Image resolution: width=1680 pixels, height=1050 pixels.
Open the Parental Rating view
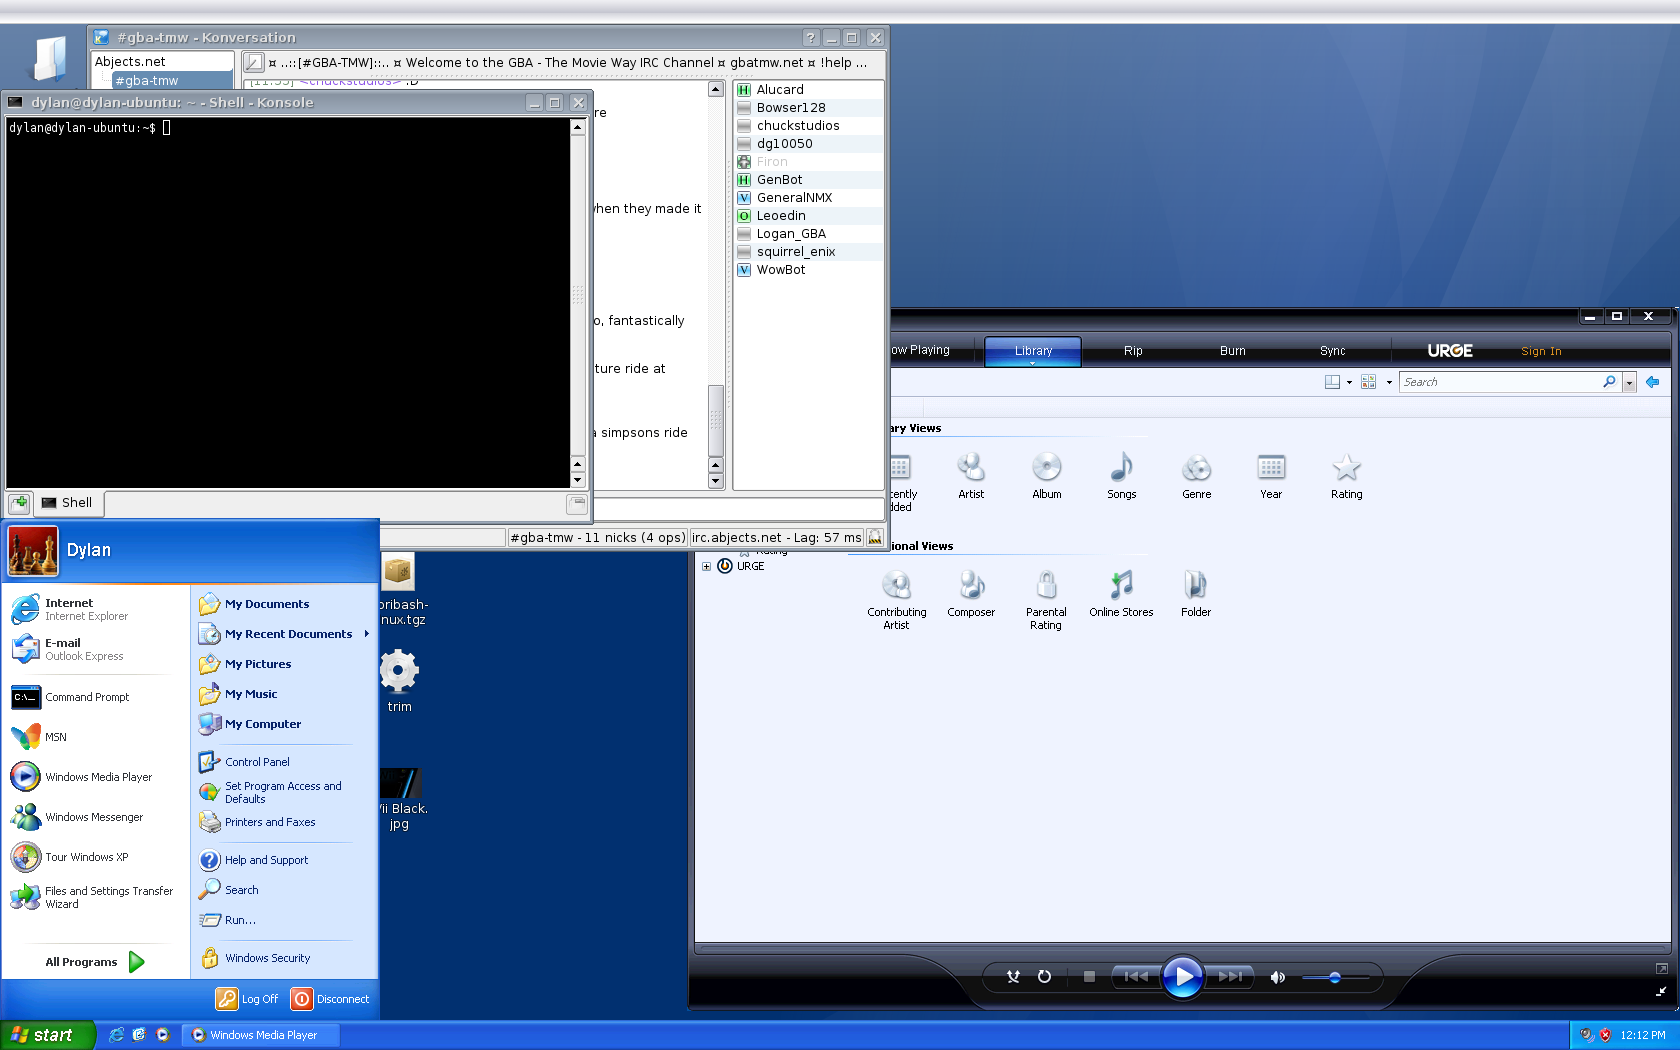click(1046, 586)
